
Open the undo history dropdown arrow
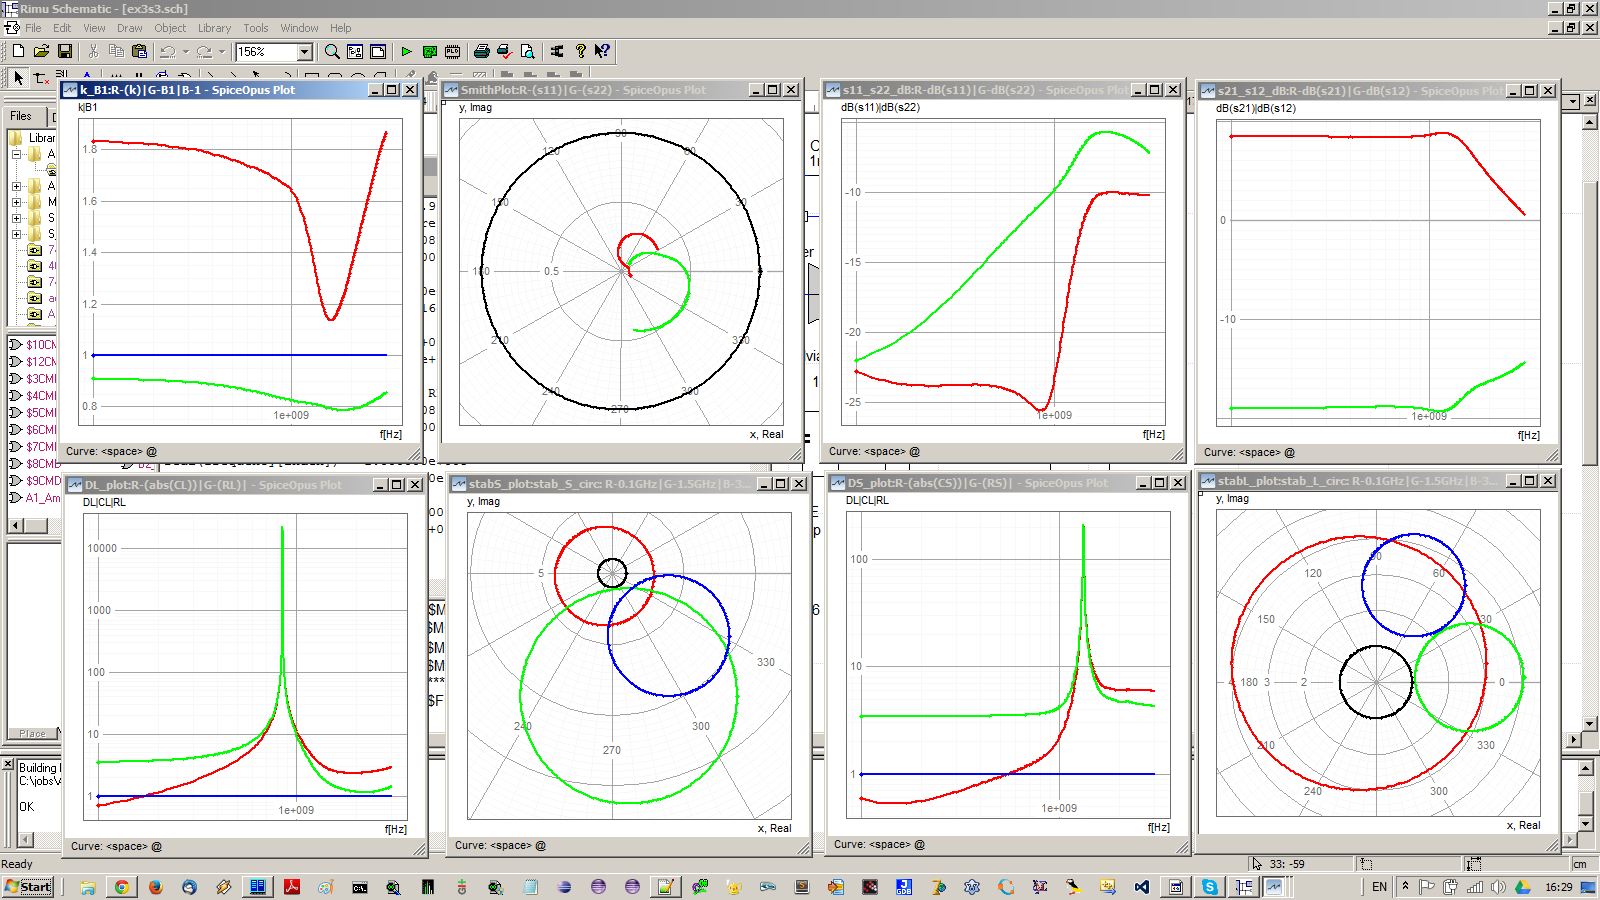tap(186, 52)
